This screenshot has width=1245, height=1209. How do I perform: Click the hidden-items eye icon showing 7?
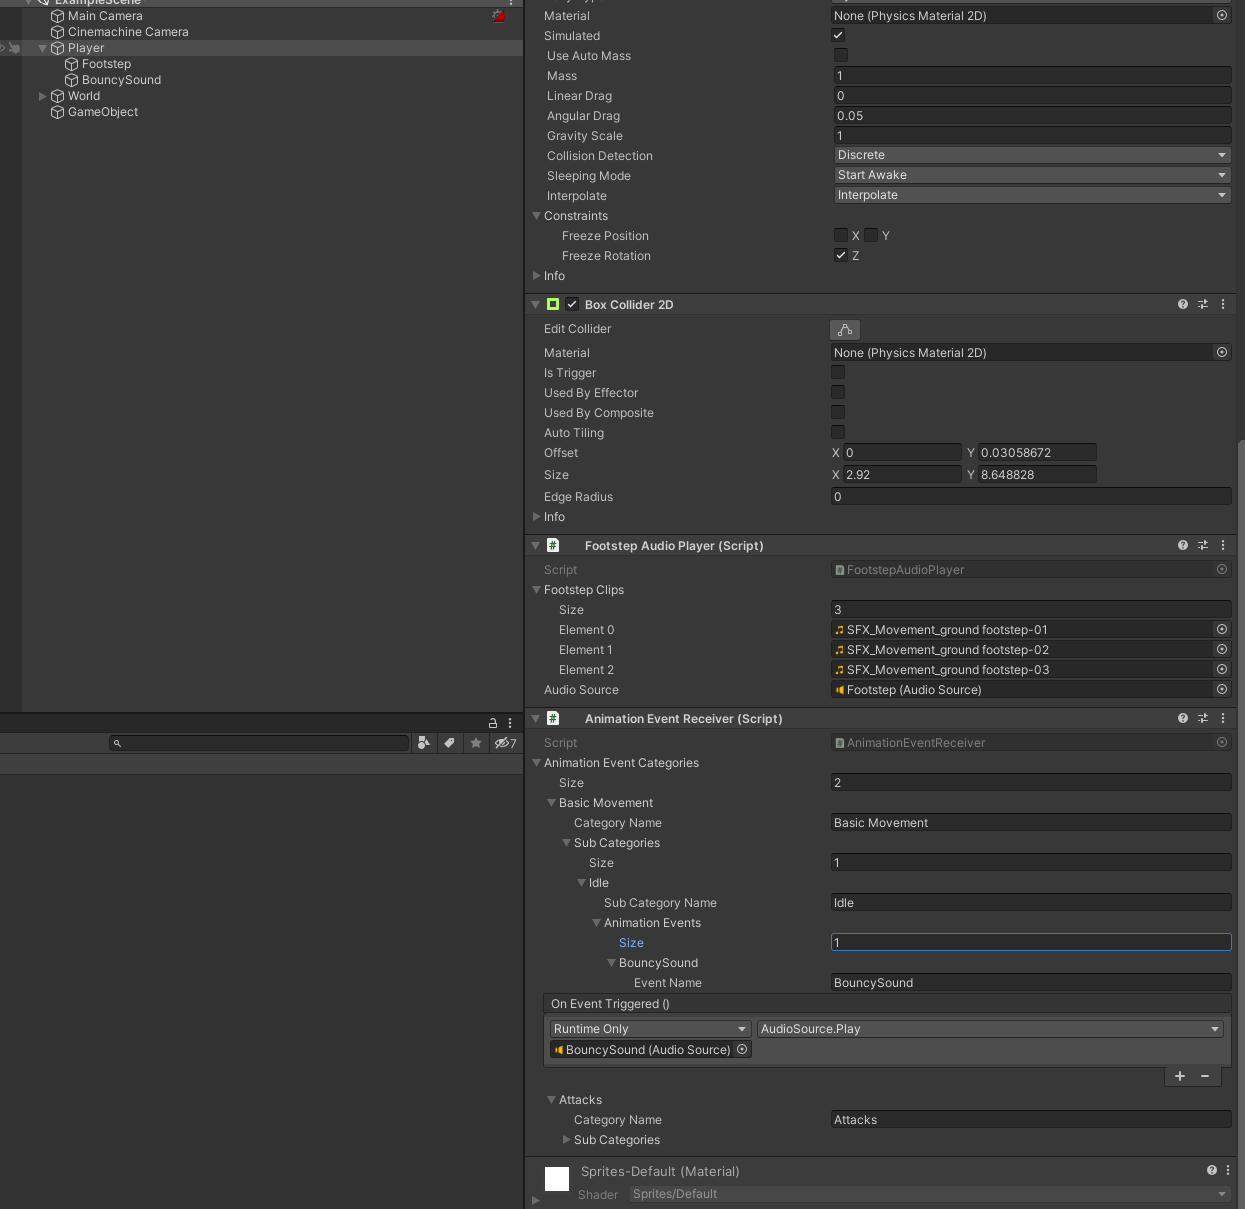click(501, 743)
